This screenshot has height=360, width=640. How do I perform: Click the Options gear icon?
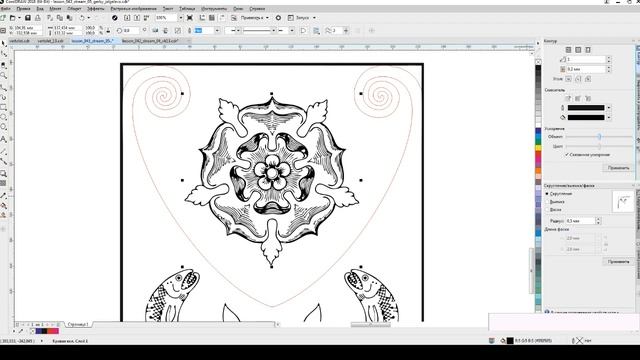point(278,18)
